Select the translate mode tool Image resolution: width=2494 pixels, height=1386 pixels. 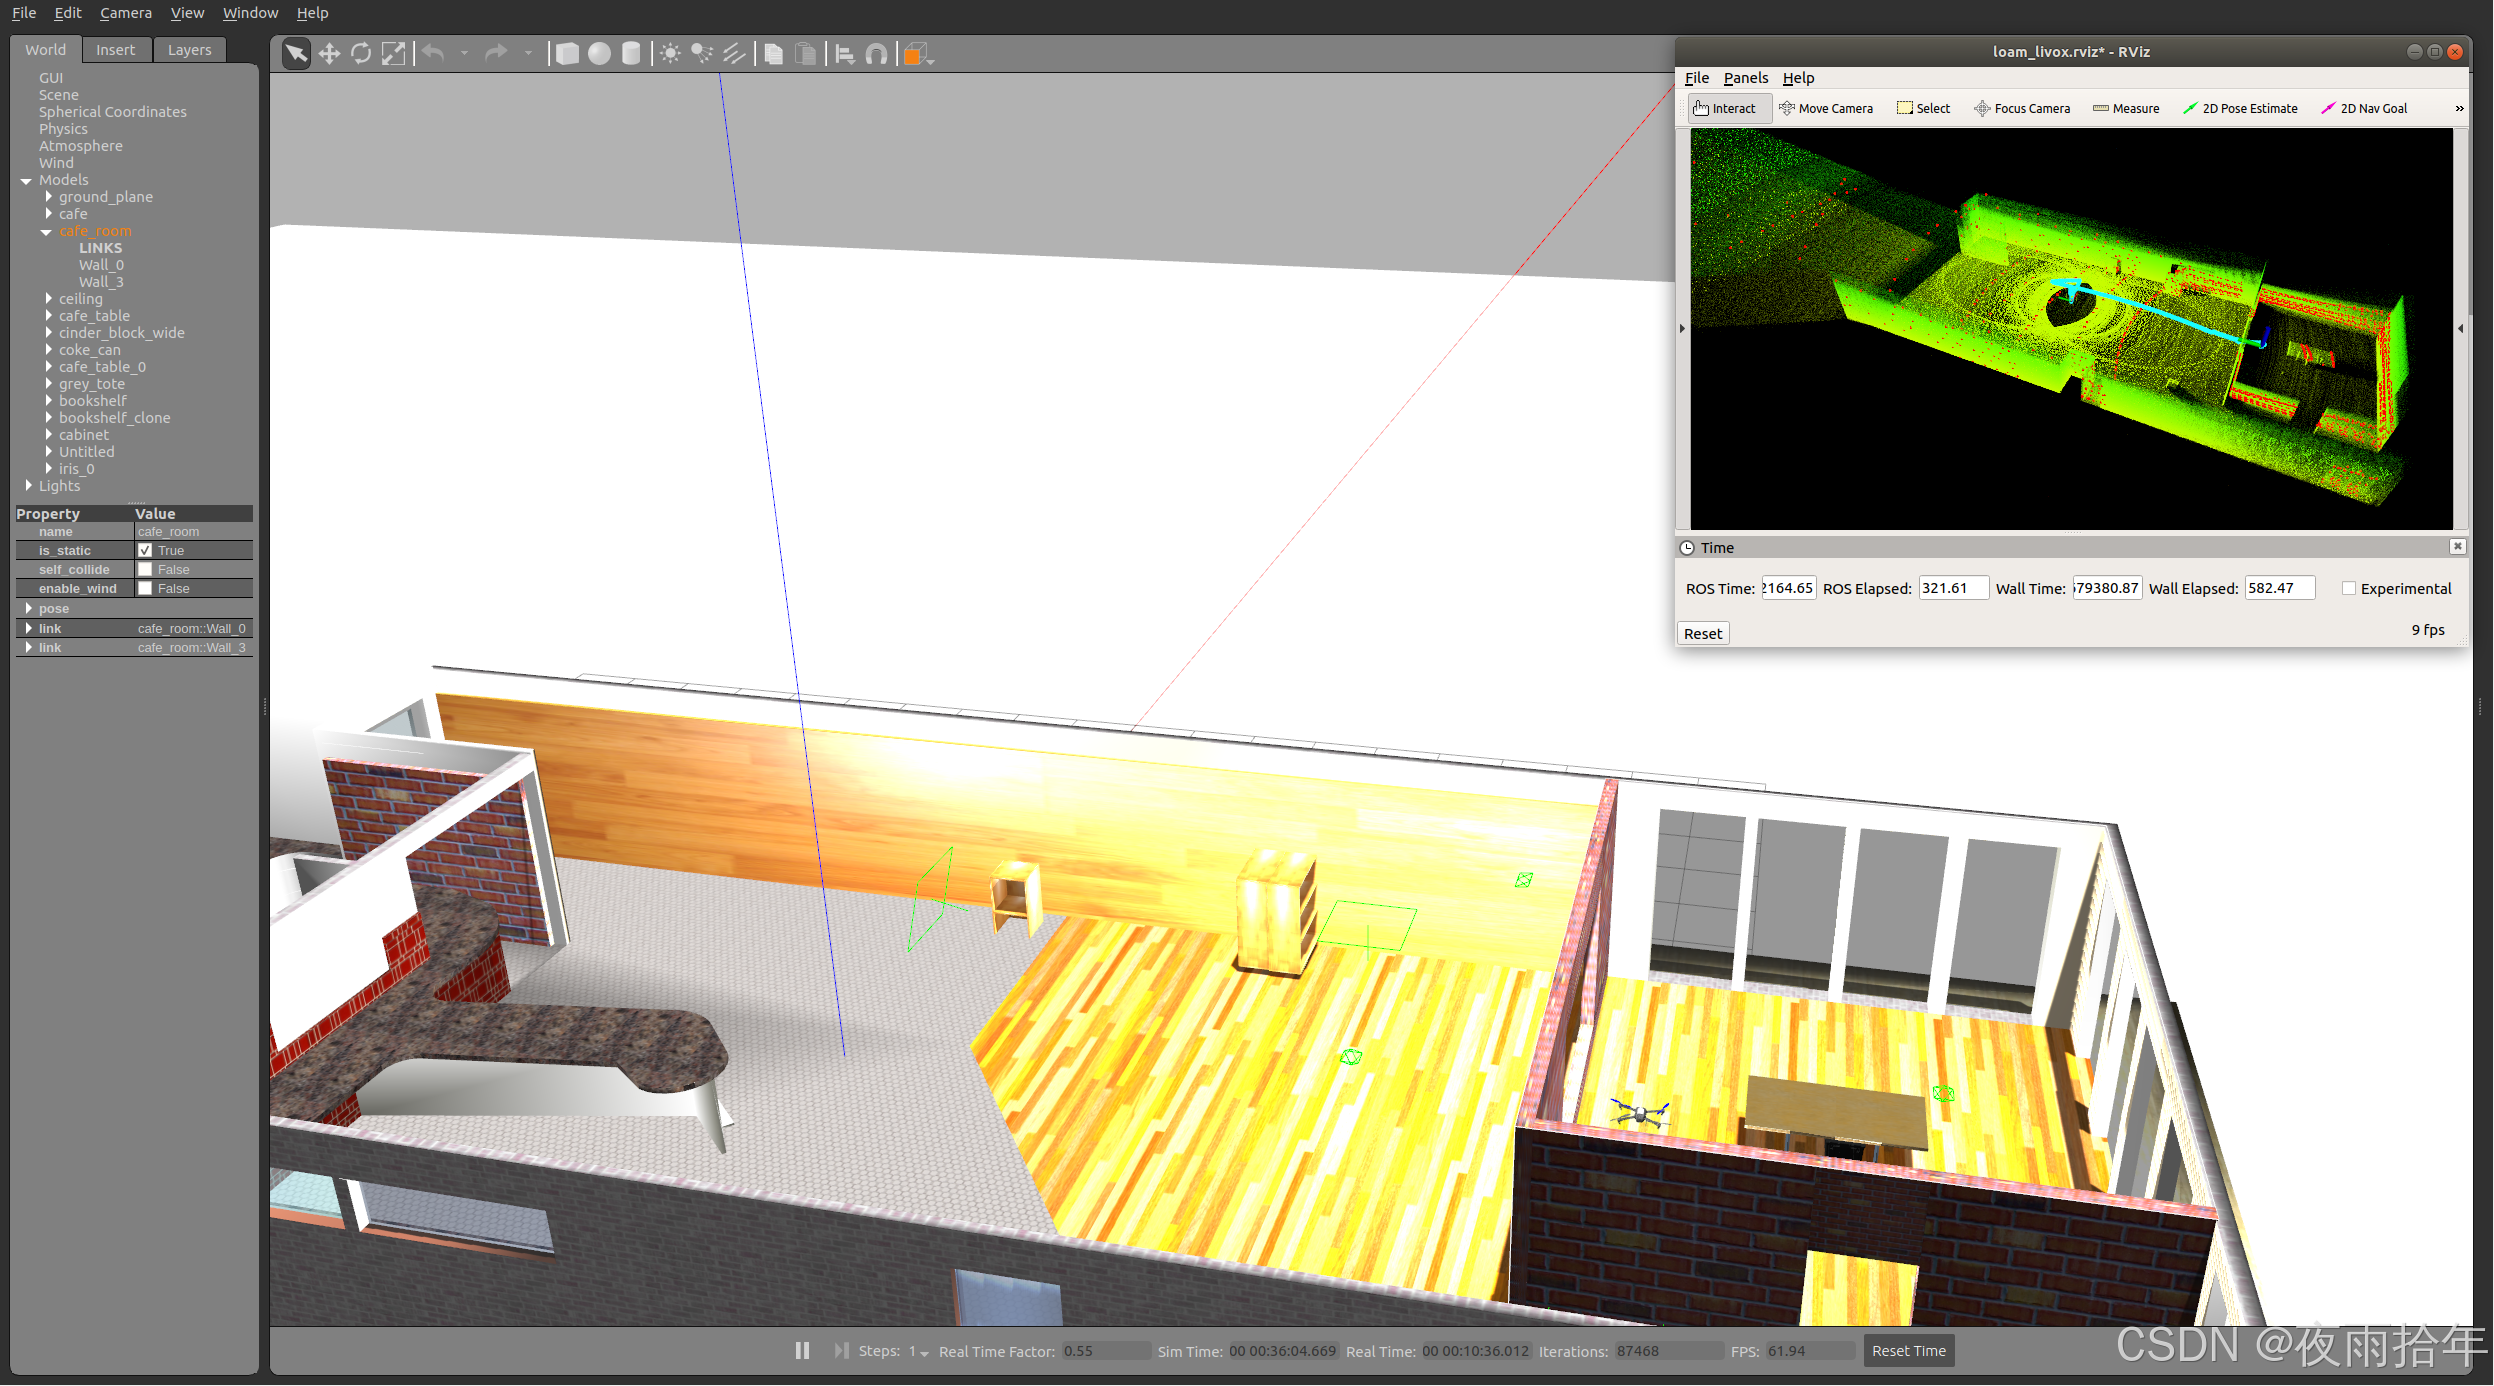[329, 54]
